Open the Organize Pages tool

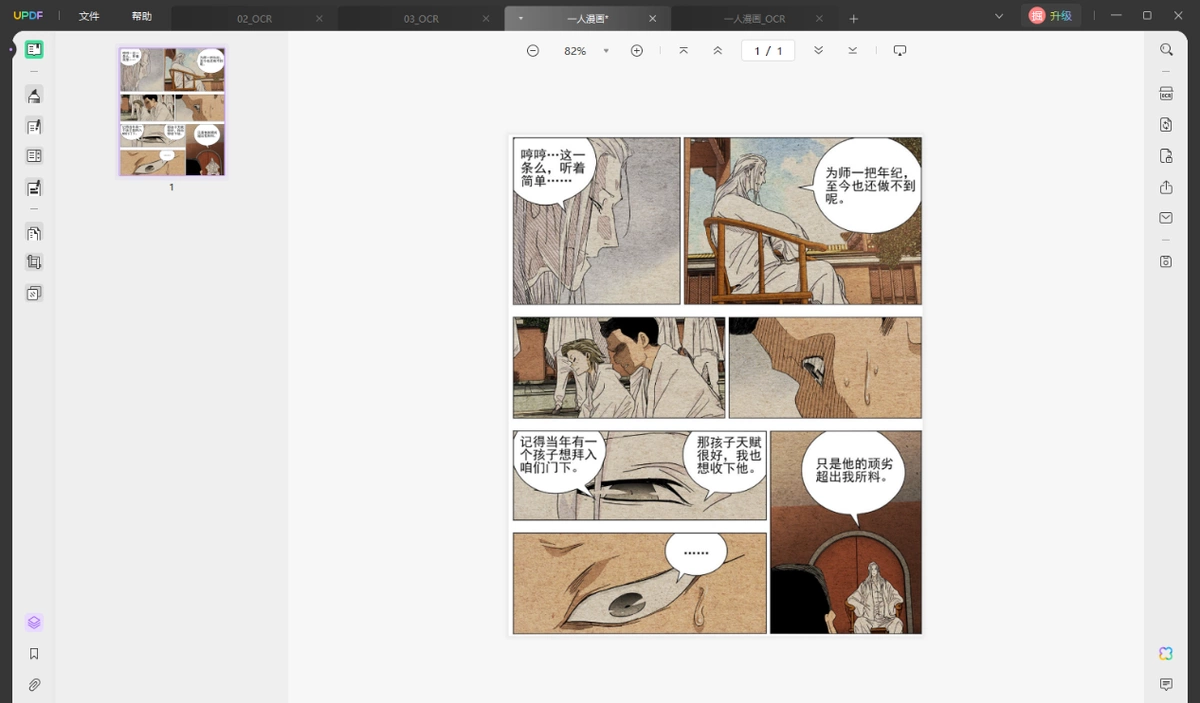(34, 233)
